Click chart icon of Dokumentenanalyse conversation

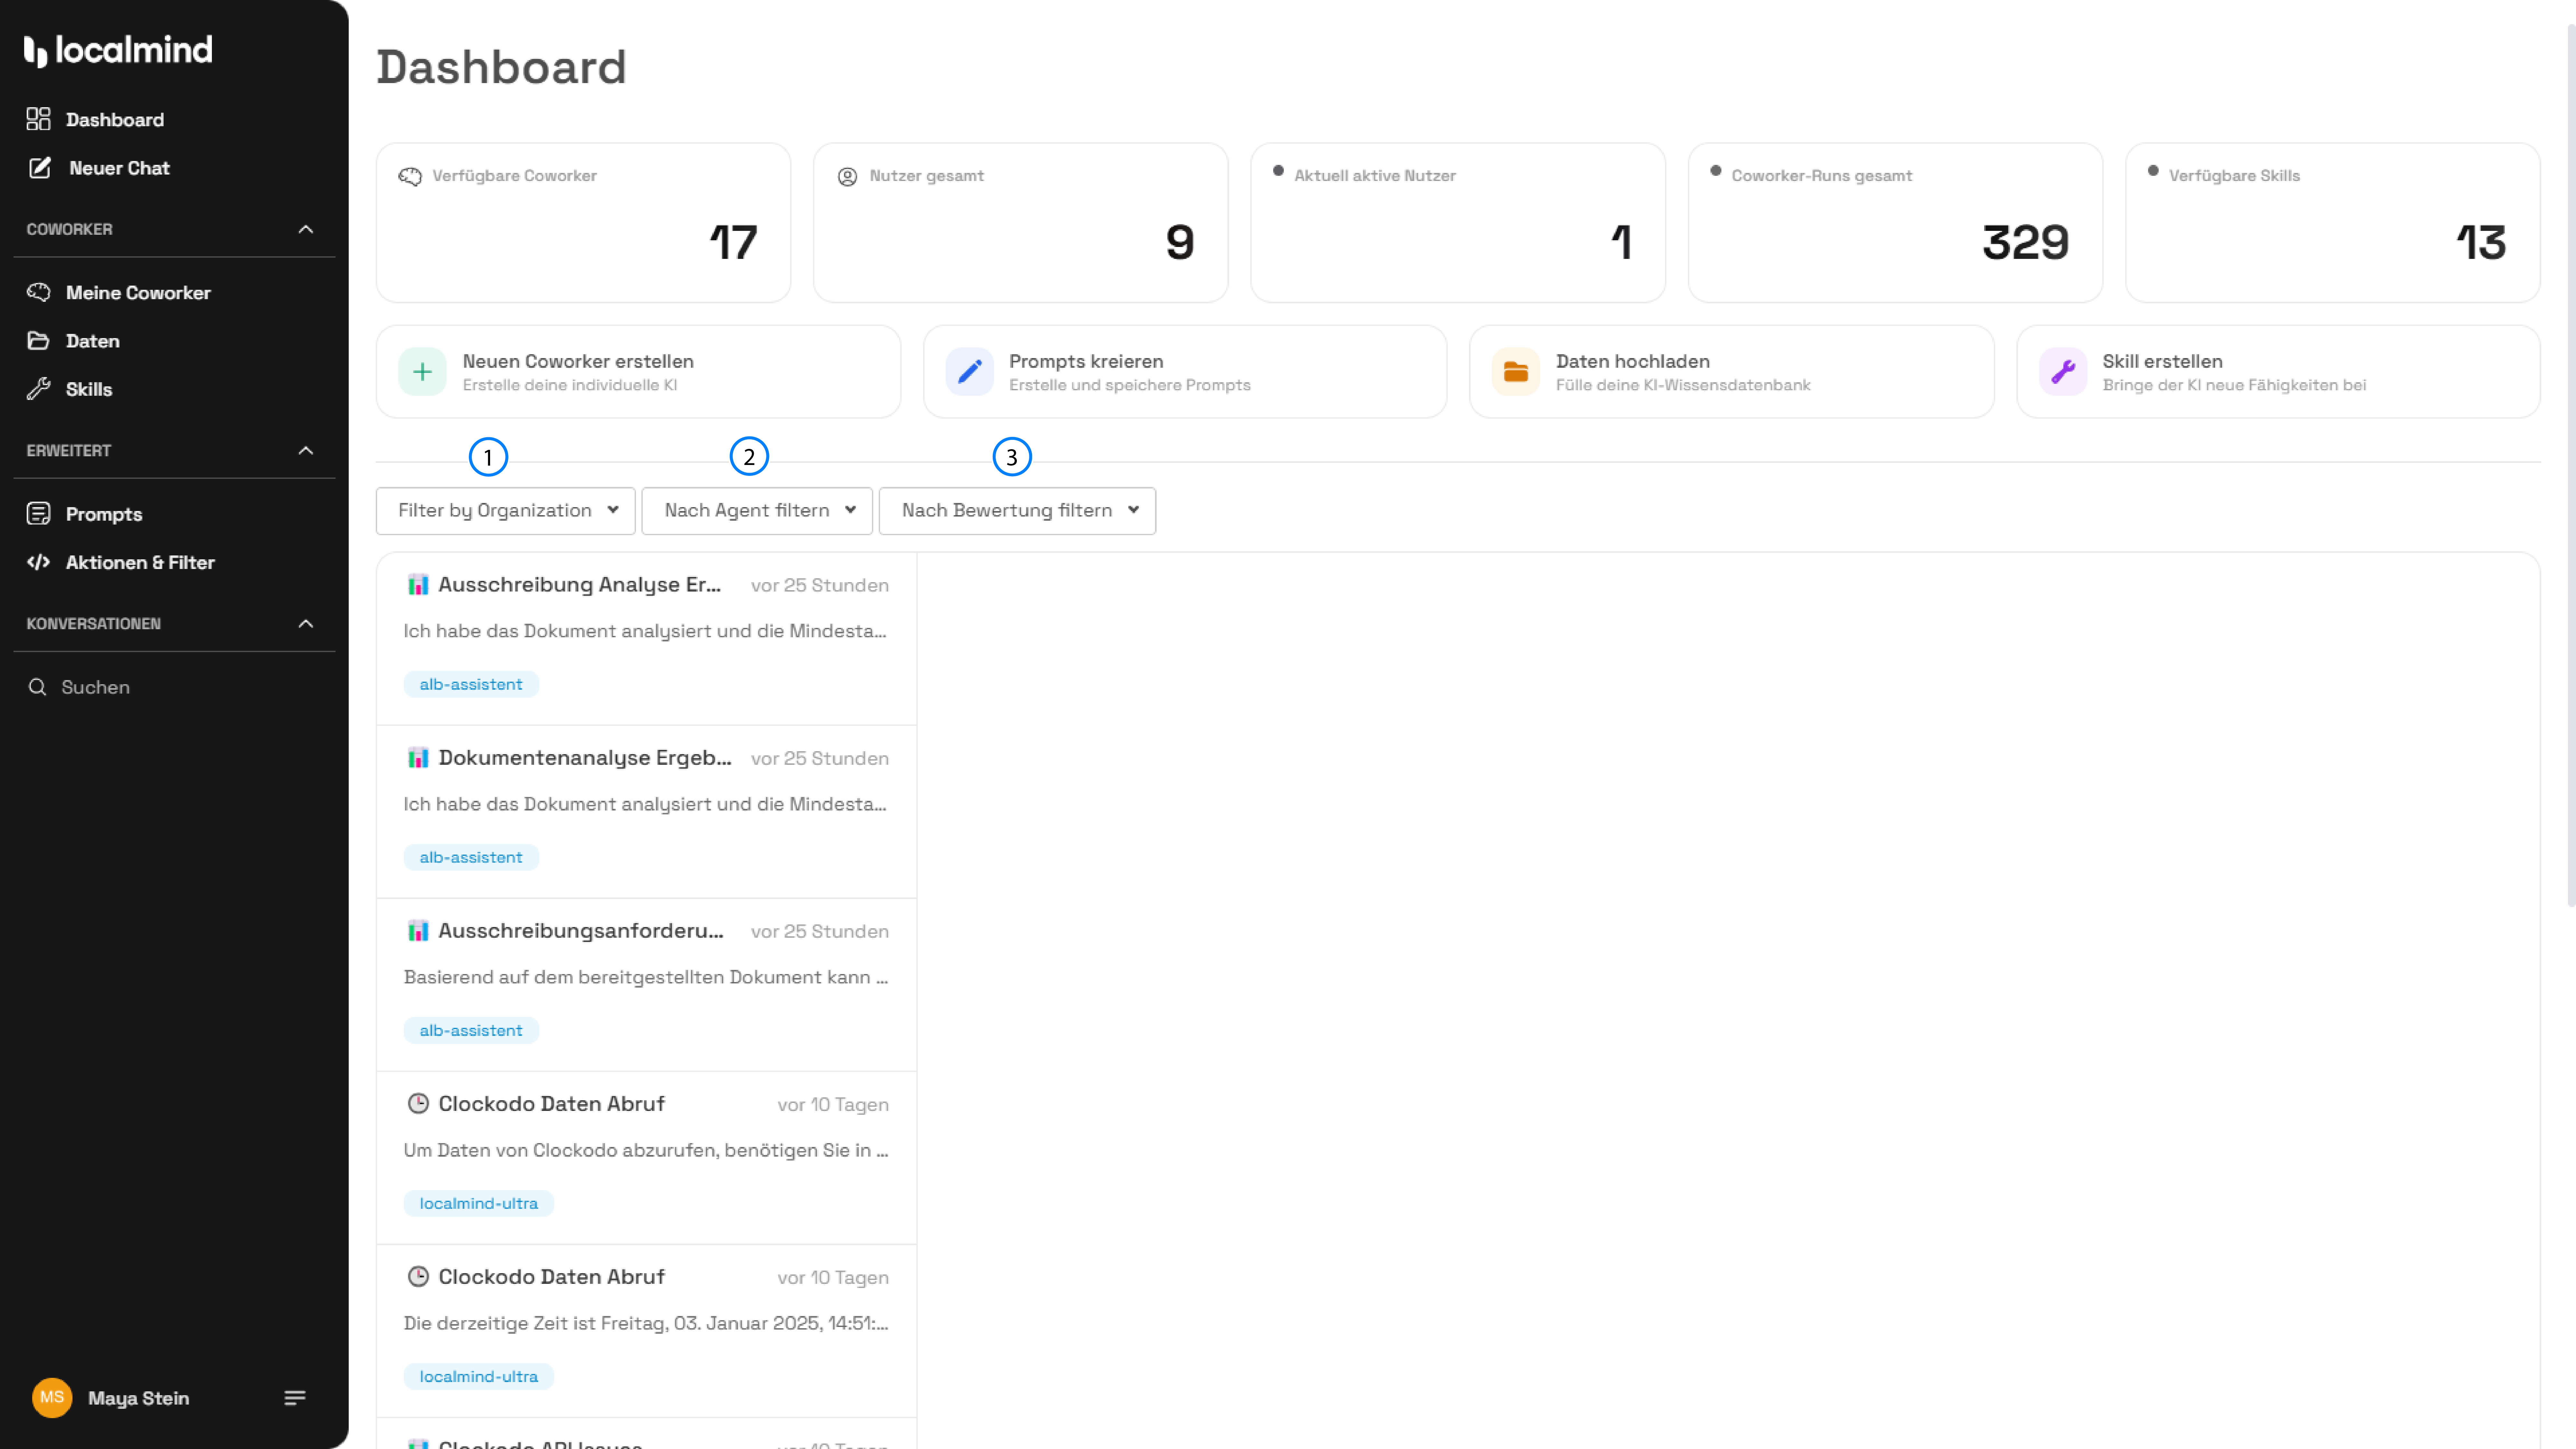click(418, 758)
